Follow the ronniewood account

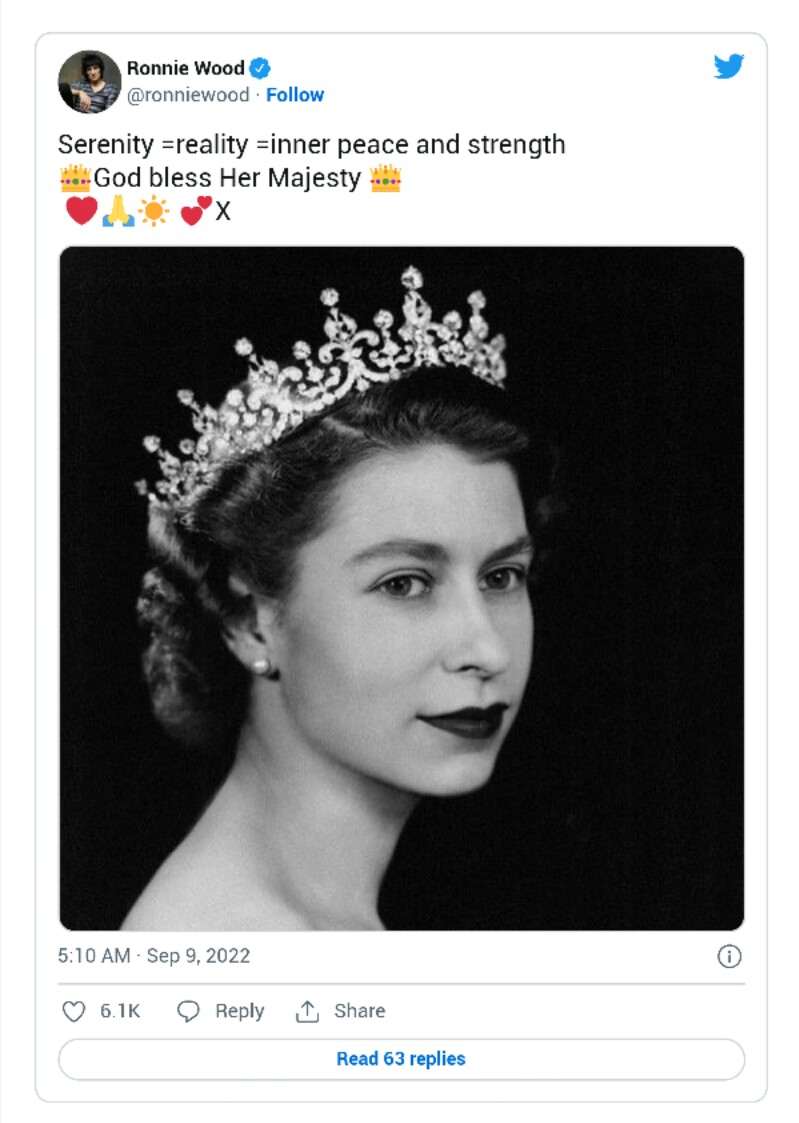coord(295,95)
